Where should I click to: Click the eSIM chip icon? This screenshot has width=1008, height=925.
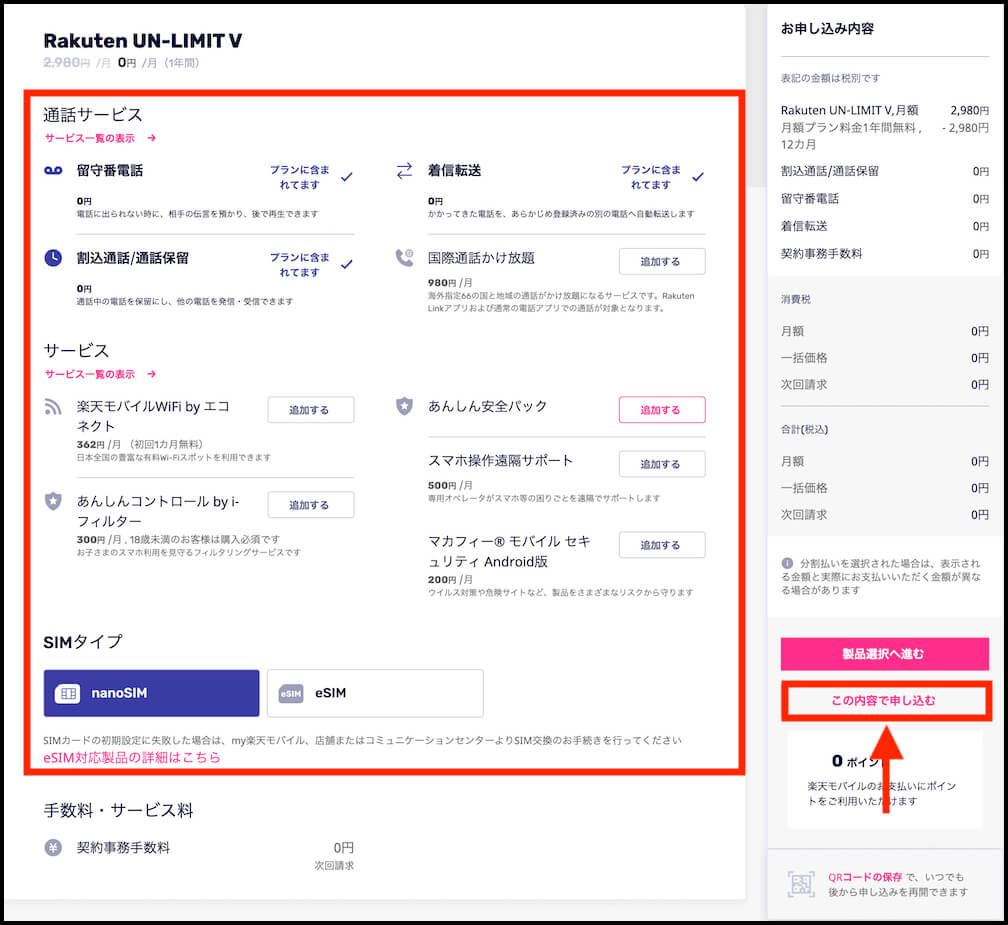point(291,694)
